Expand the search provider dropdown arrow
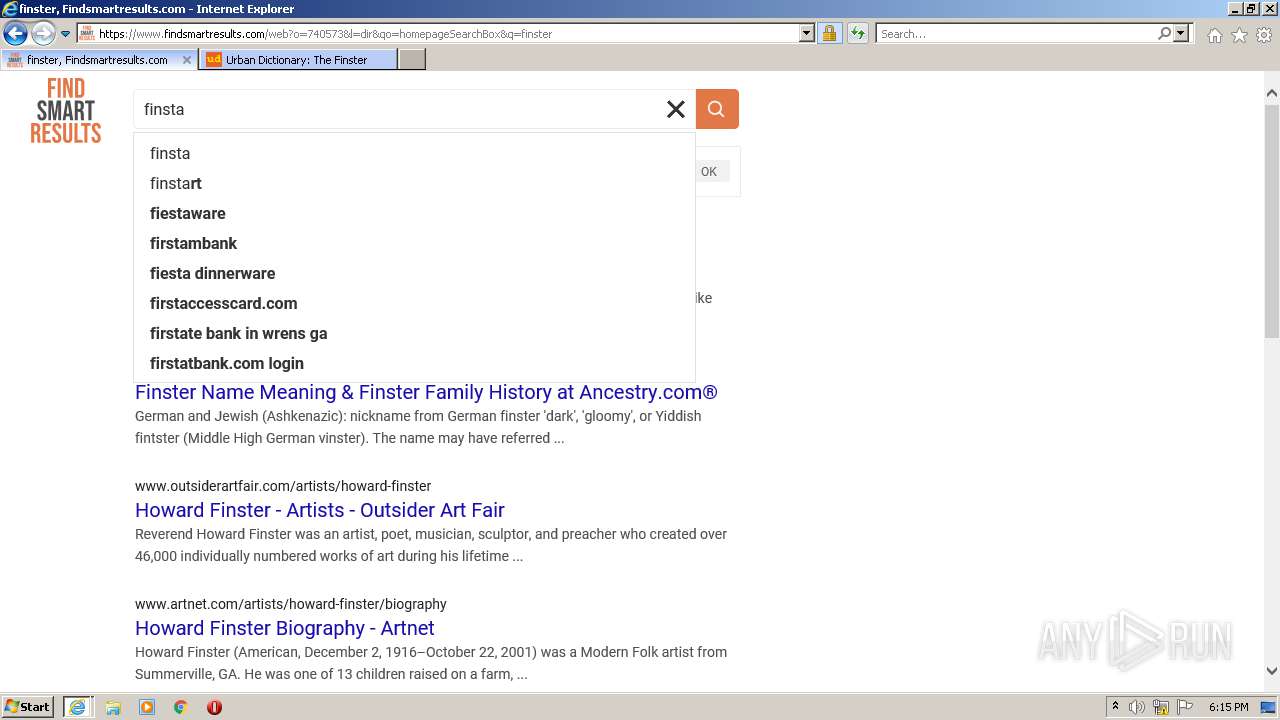Screen dimensions: 1280x720 [1181, 33]
